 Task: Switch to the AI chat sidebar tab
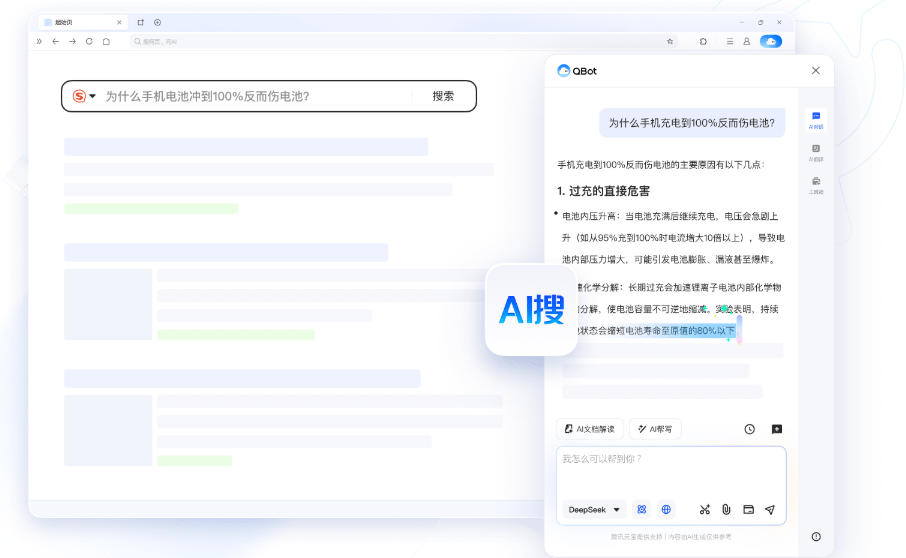[816, 120]
